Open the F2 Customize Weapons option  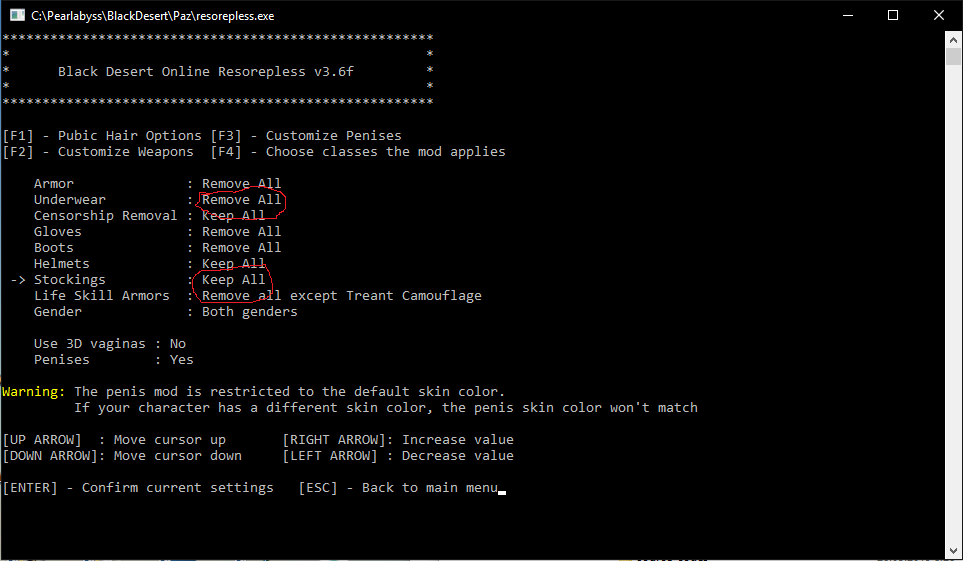(98, 152)
